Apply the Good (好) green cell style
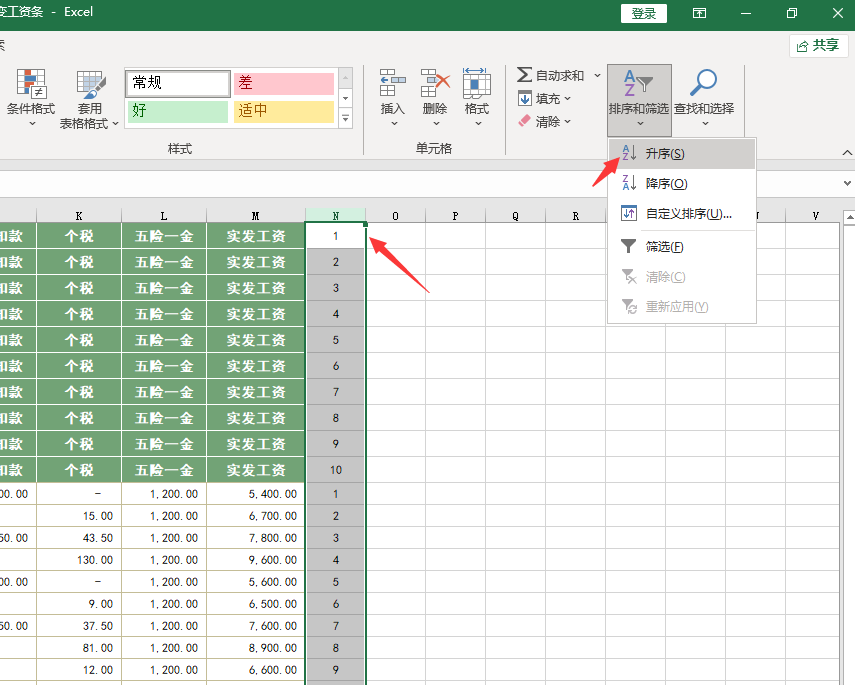The width and height of the screenshot is (855, 685). click(177, 111)
